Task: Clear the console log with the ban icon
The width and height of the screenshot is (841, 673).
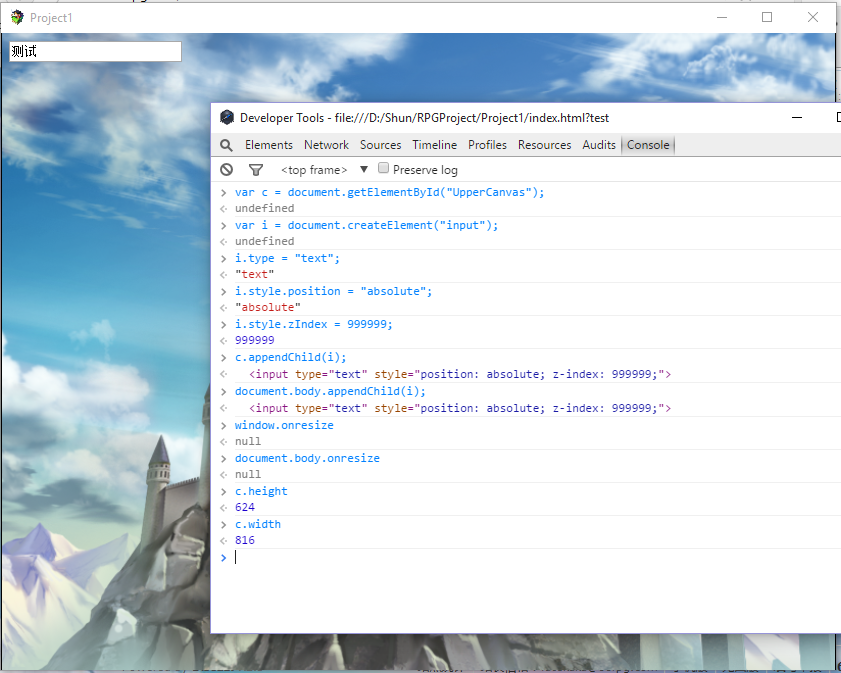Action: pyautogui.click(x=226, y=170)
